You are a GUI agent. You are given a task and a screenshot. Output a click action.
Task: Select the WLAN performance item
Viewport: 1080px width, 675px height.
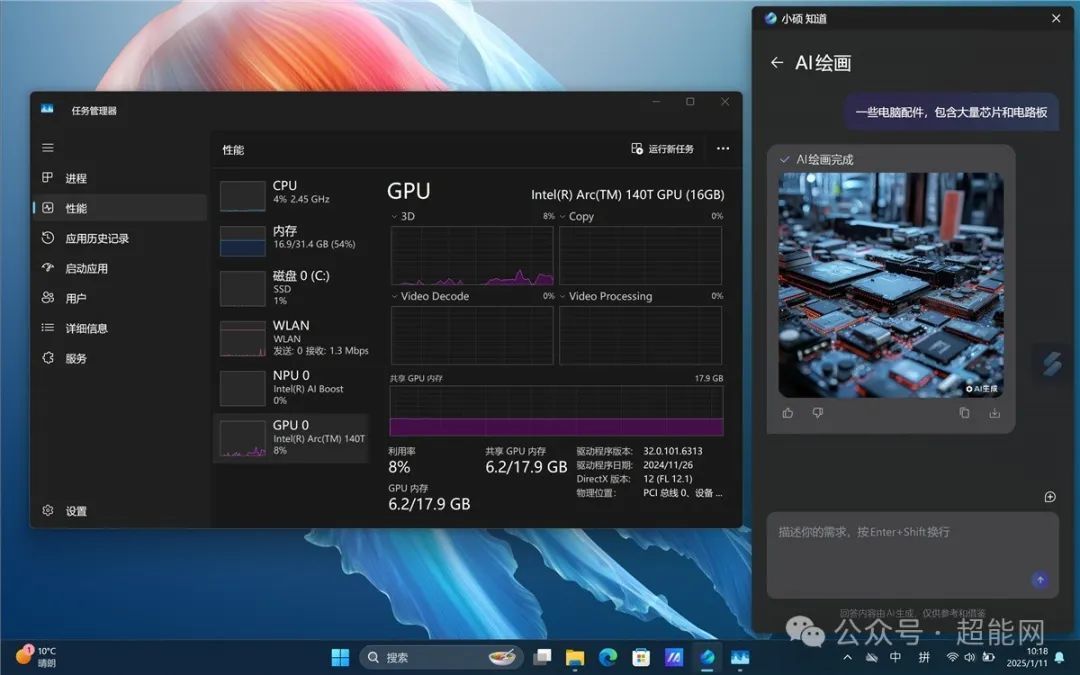coord(291,338)
